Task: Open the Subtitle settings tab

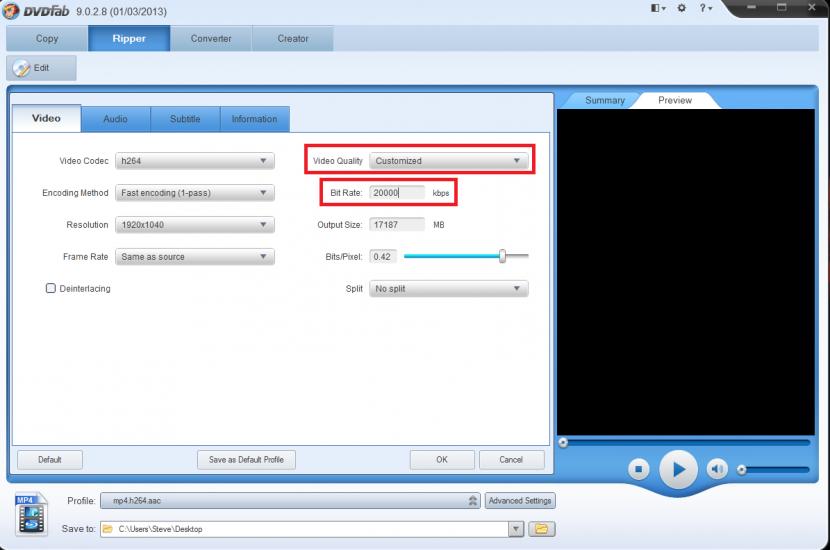Action: [185, 119]
